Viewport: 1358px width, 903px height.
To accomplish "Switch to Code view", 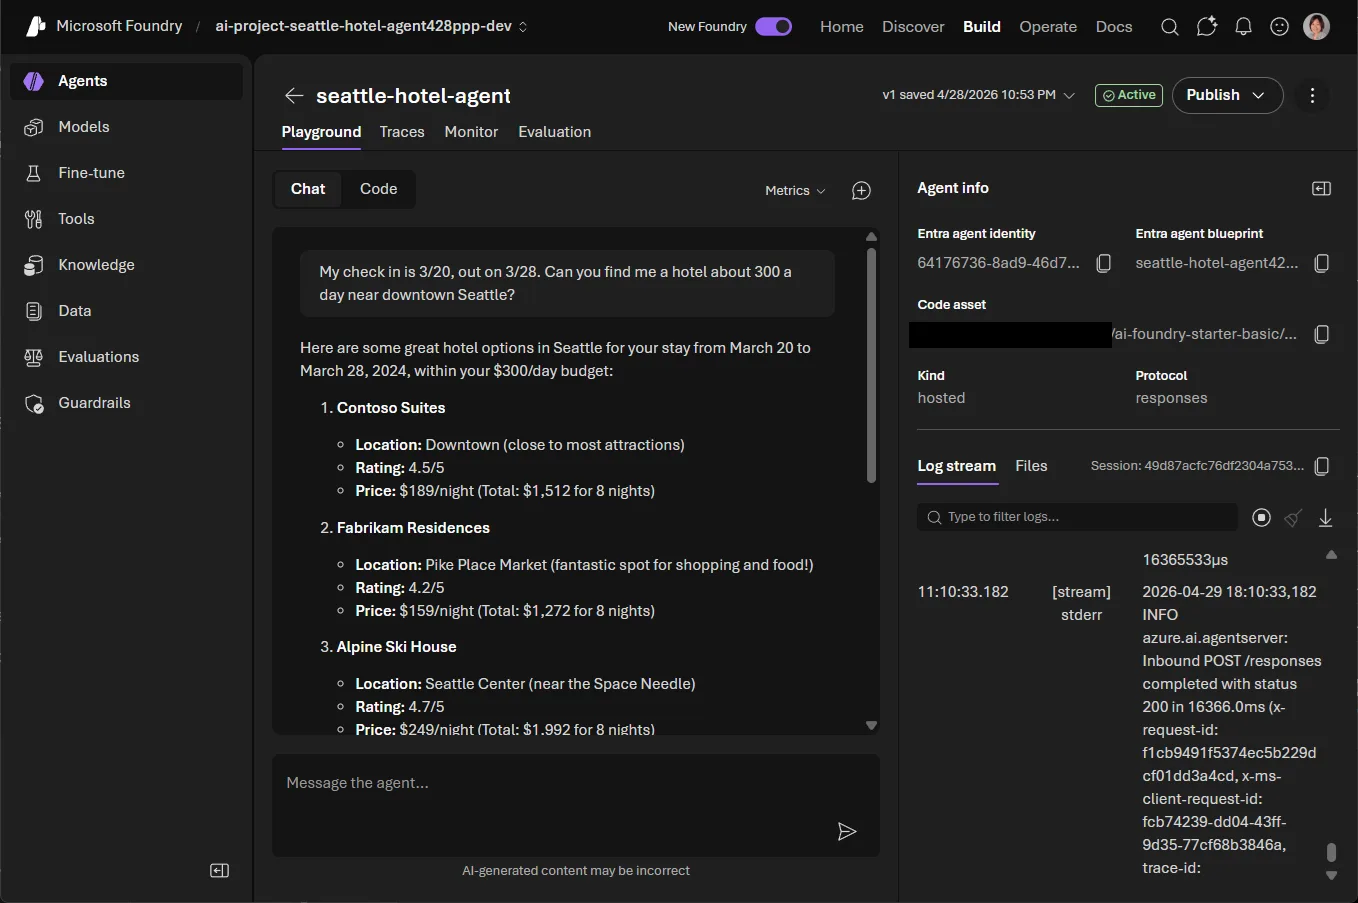I will tap(379, 189).
